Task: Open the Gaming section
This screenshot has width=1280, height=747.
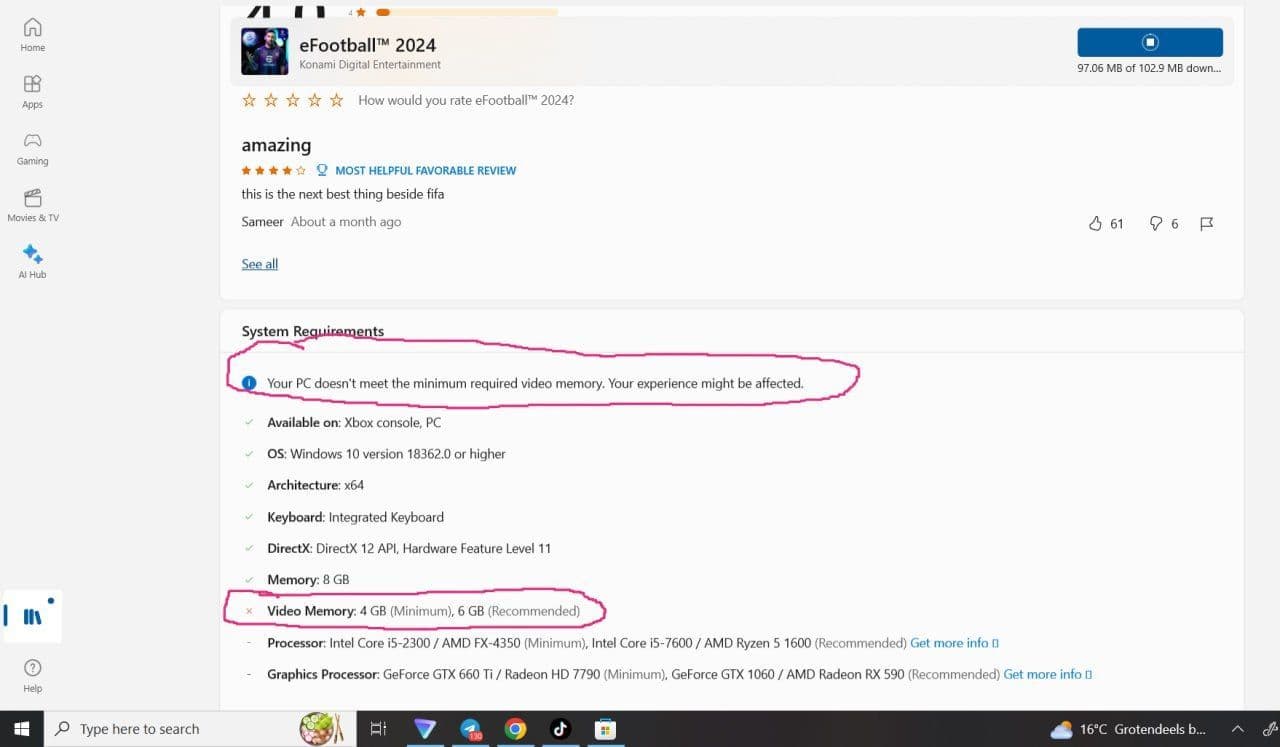Action: pos(33,148)
